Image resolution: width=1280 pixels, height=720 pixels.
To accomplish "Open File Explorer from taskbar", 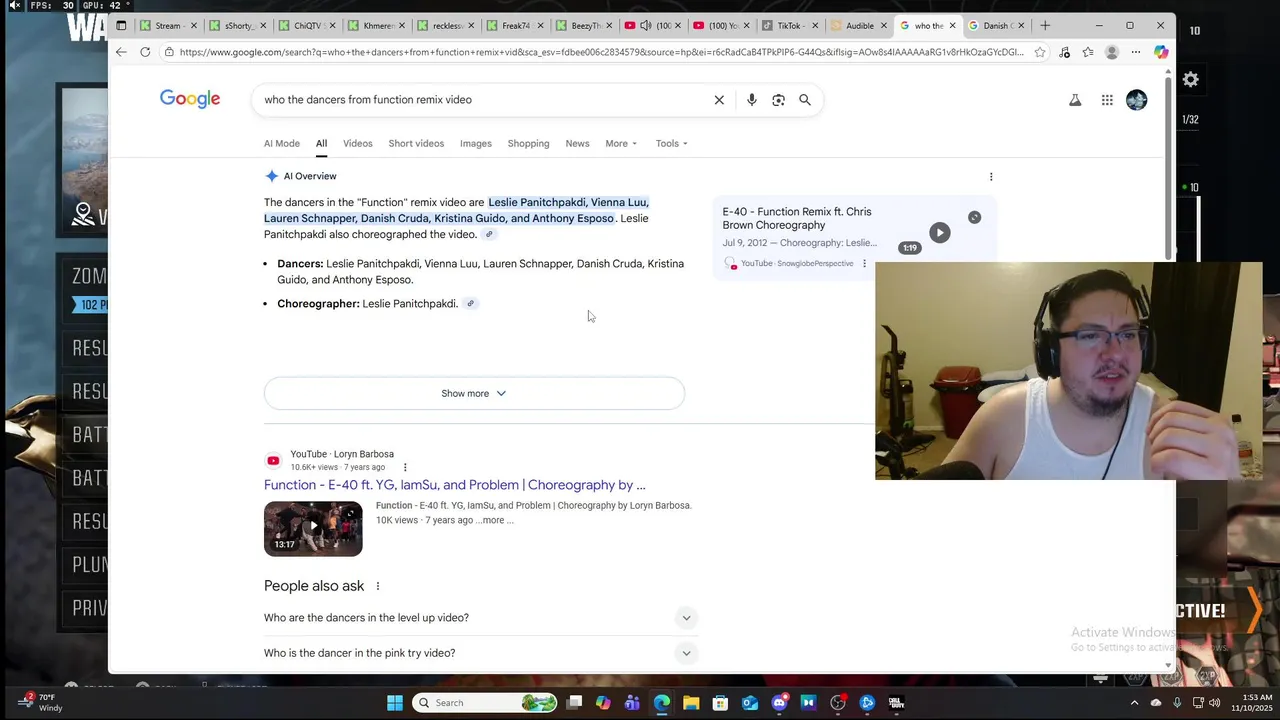I will (691, 703).
